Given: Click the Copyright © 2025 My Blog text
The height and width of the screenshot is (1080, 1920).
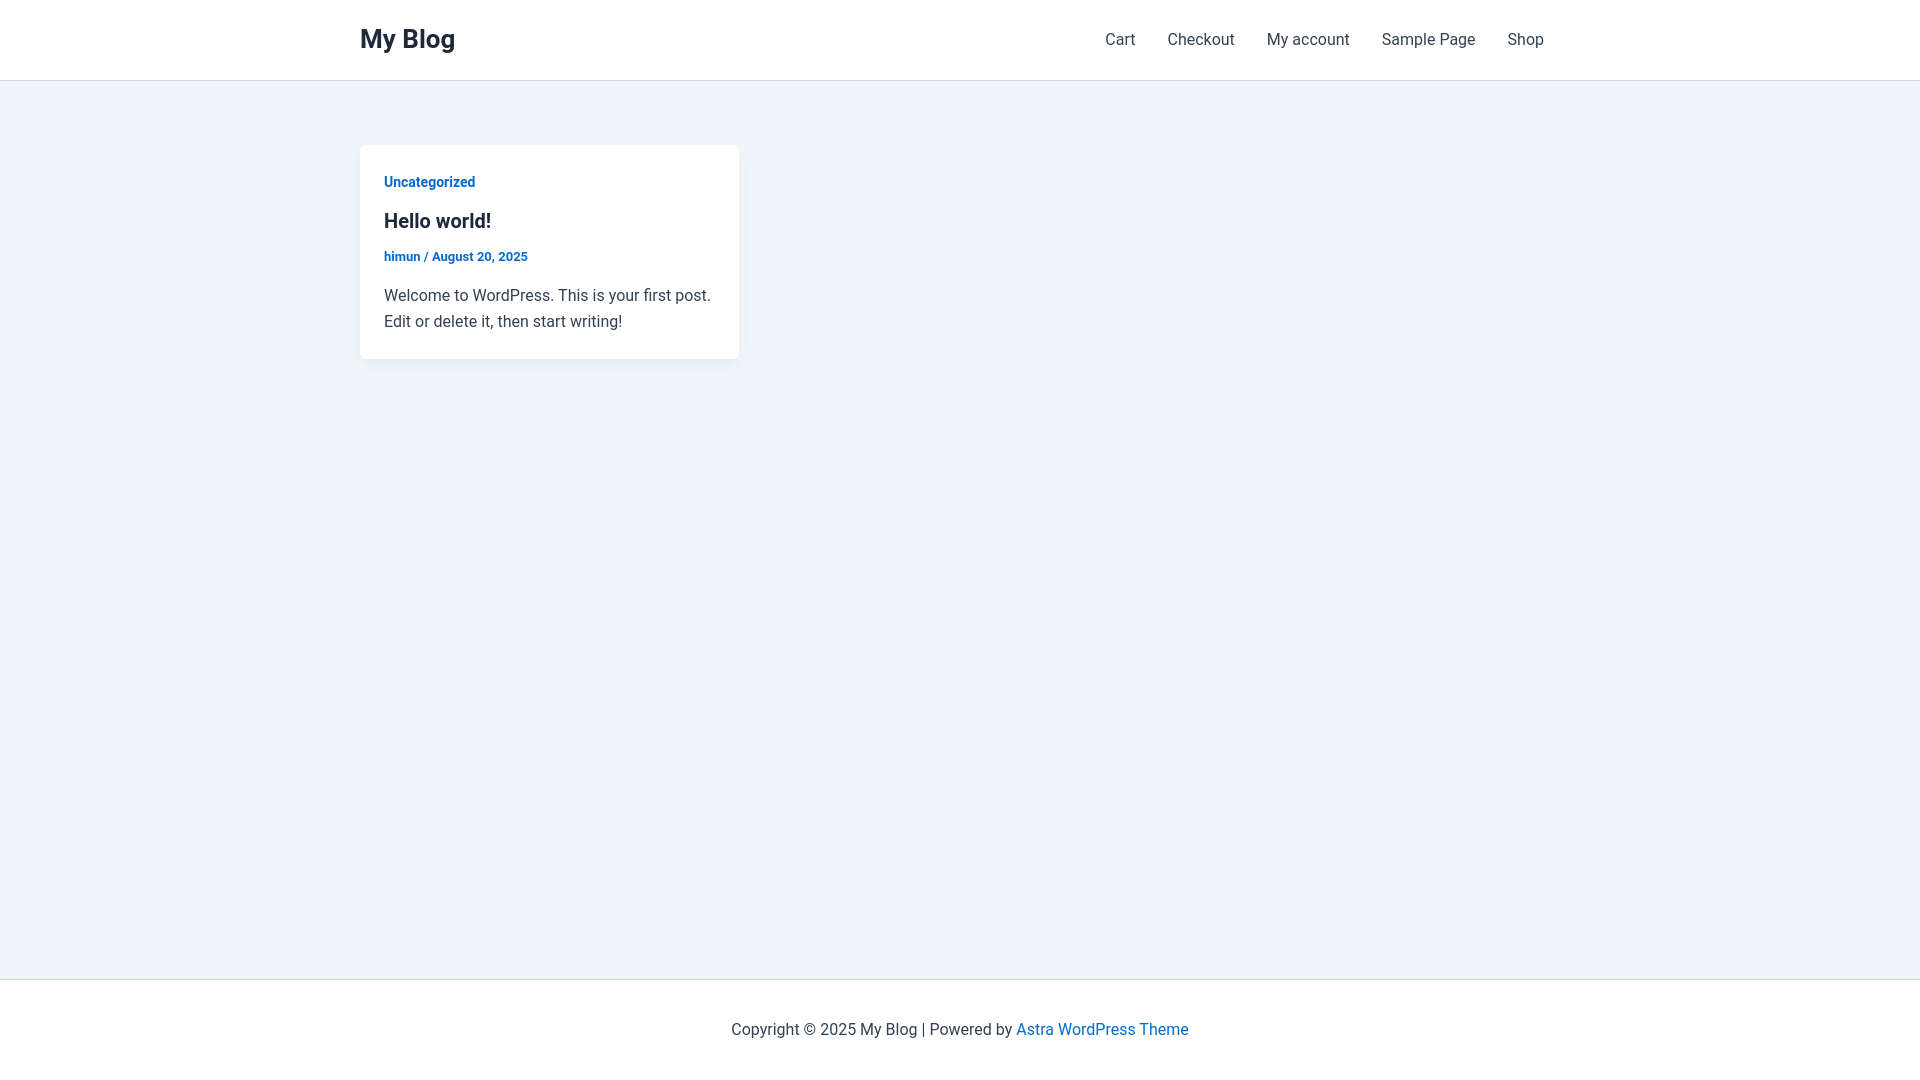Looking at the screenshot, I should (x=824, y=1030).
